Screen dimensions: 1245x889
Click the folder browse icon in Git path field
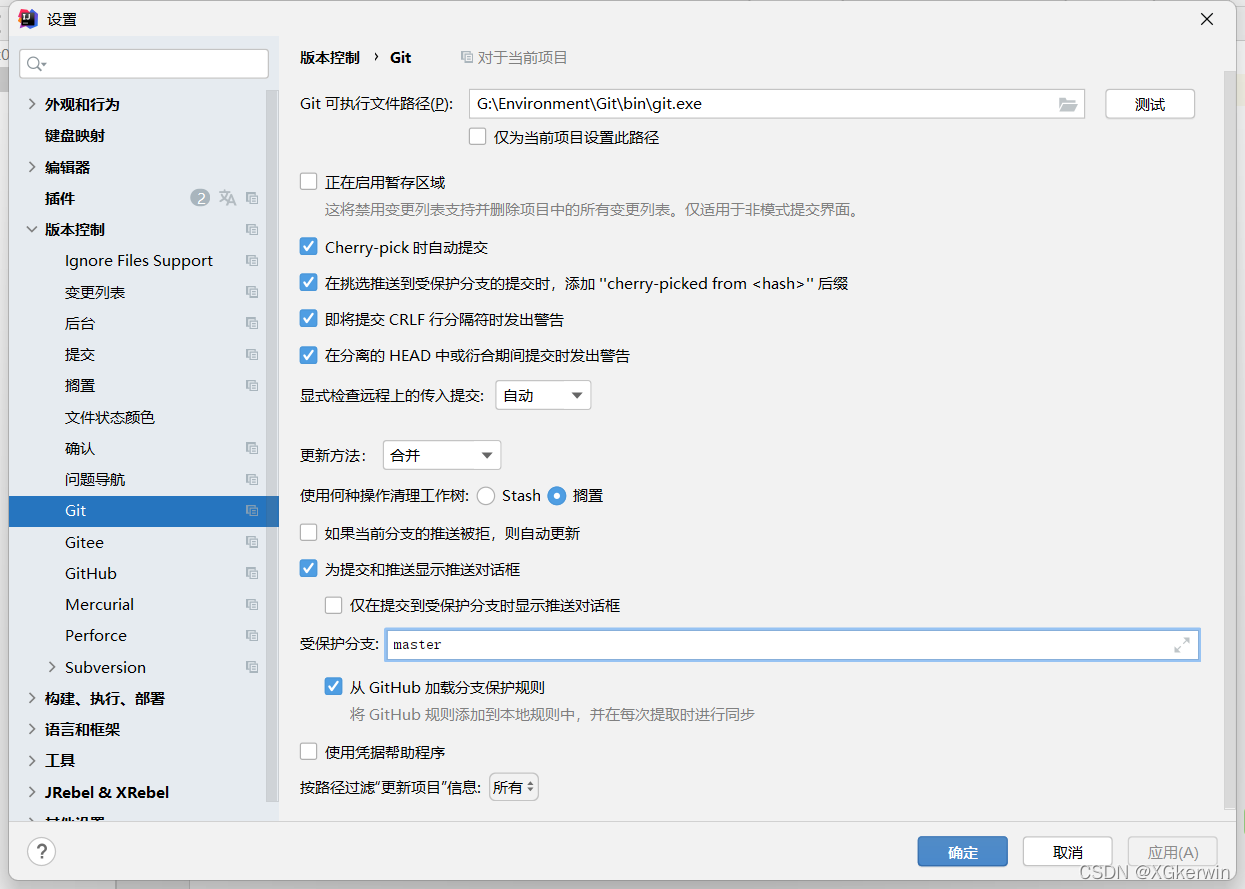(x=1068, y=104)
